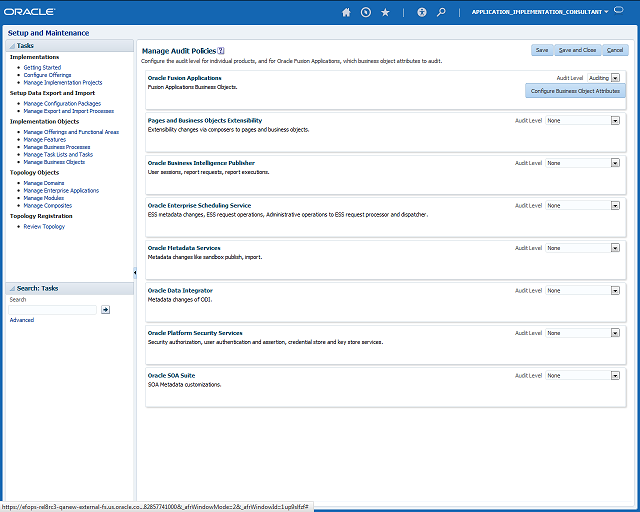
Task: Open Accessibility settings icon
Action: click(422, 12)
